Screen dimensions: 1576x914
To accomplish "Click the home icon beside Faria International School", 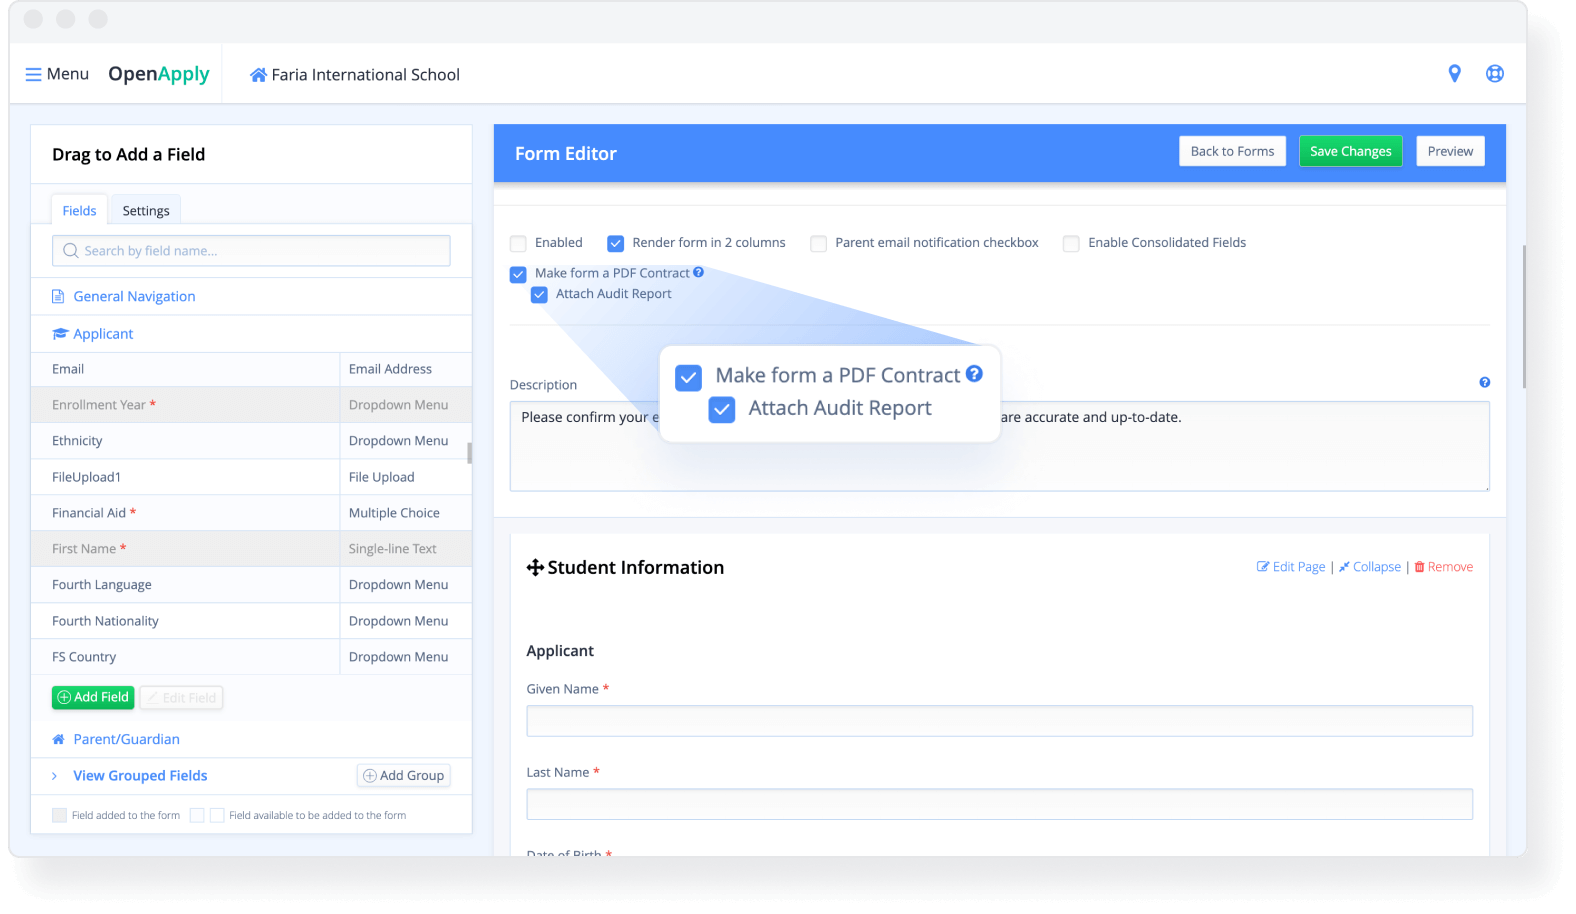I will (258, 75).
